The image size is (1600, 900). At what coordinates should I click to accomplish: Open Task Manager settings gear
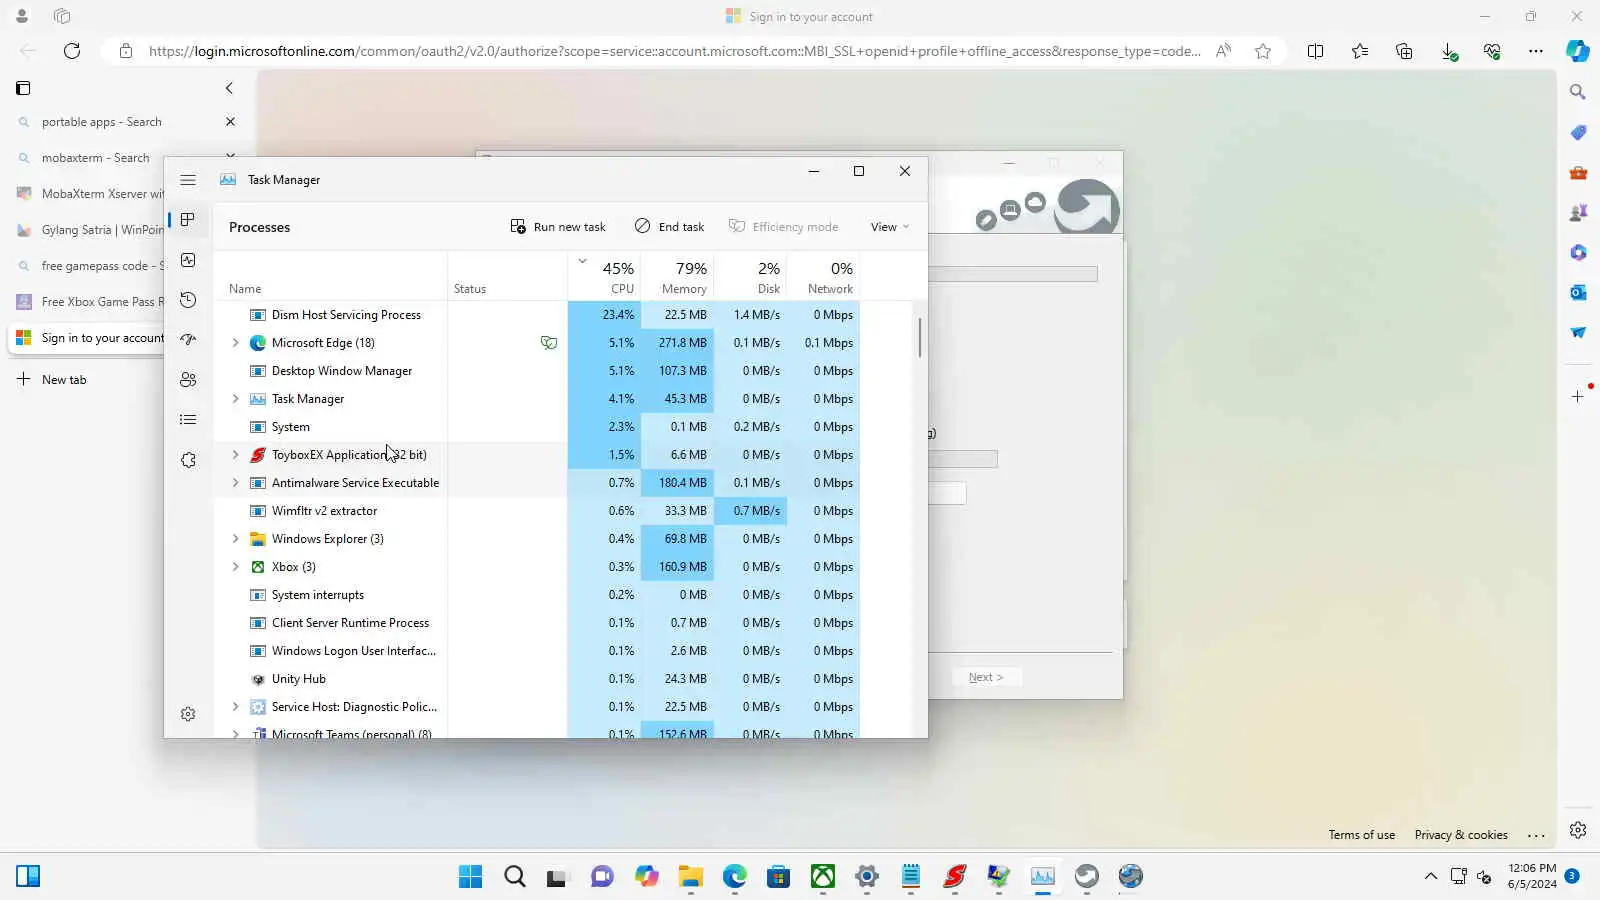point(188,714)
